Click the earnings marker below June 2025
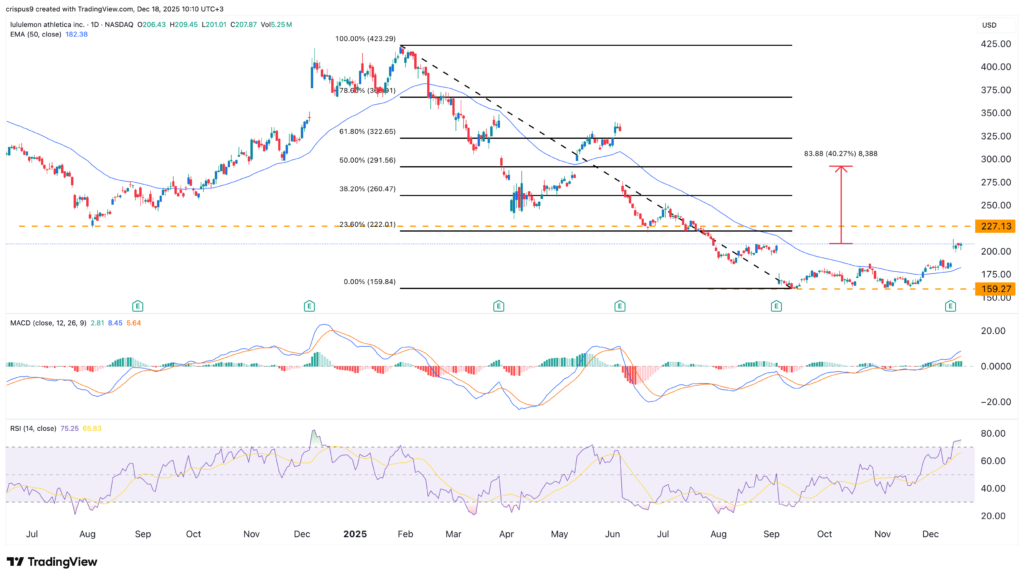1024x579 pixels. [x=619, y=304]
